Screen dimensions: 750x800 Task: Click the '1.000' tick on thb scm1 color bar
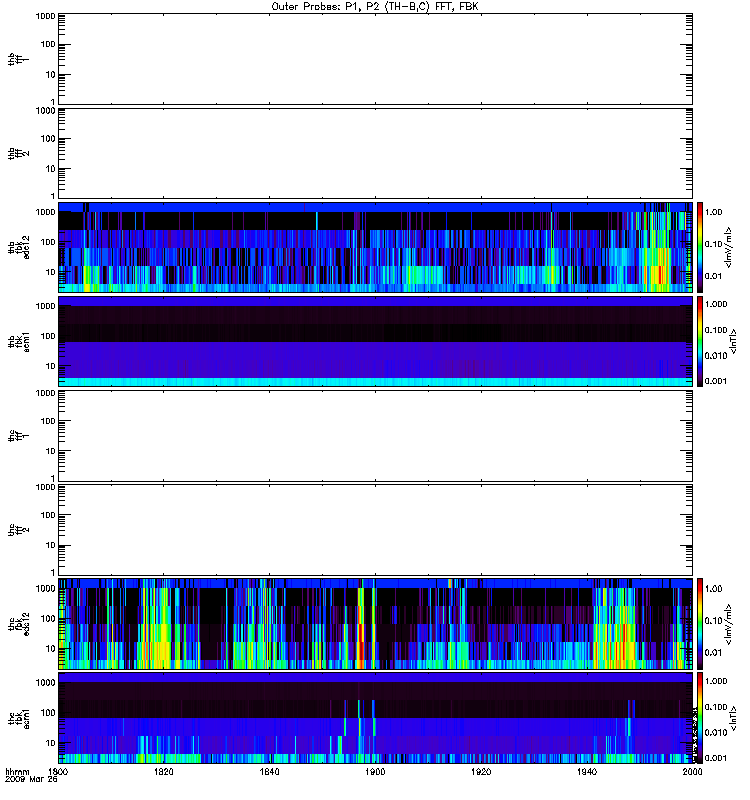[716, 304]
